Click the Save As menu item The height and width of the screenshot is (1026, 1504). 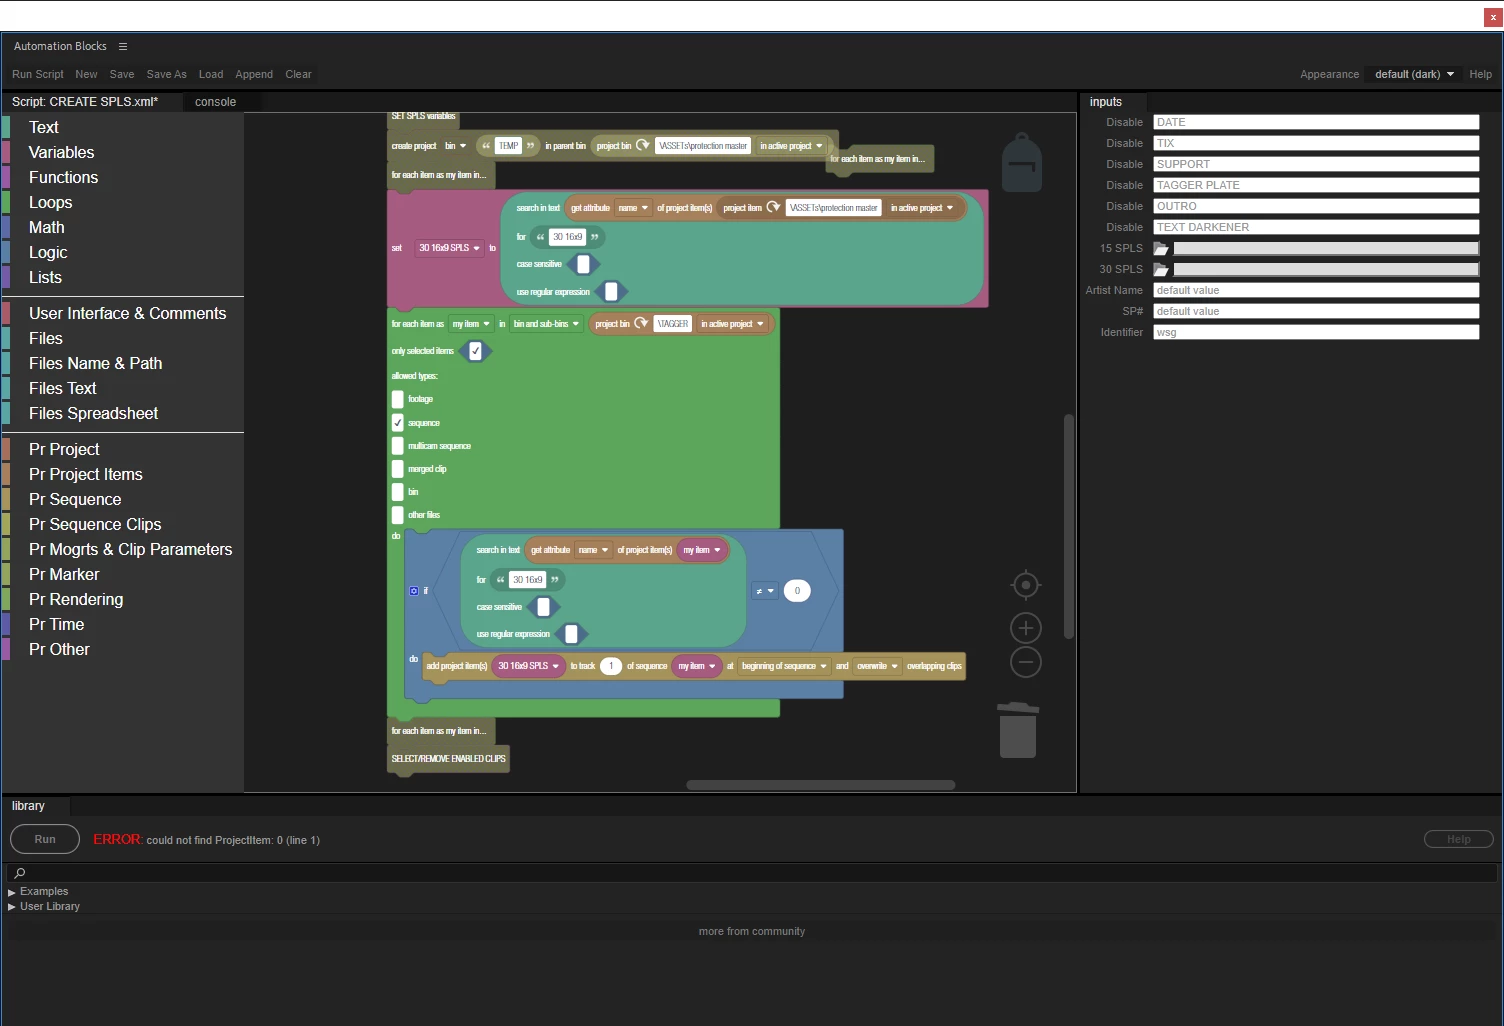tap(166, 74)
